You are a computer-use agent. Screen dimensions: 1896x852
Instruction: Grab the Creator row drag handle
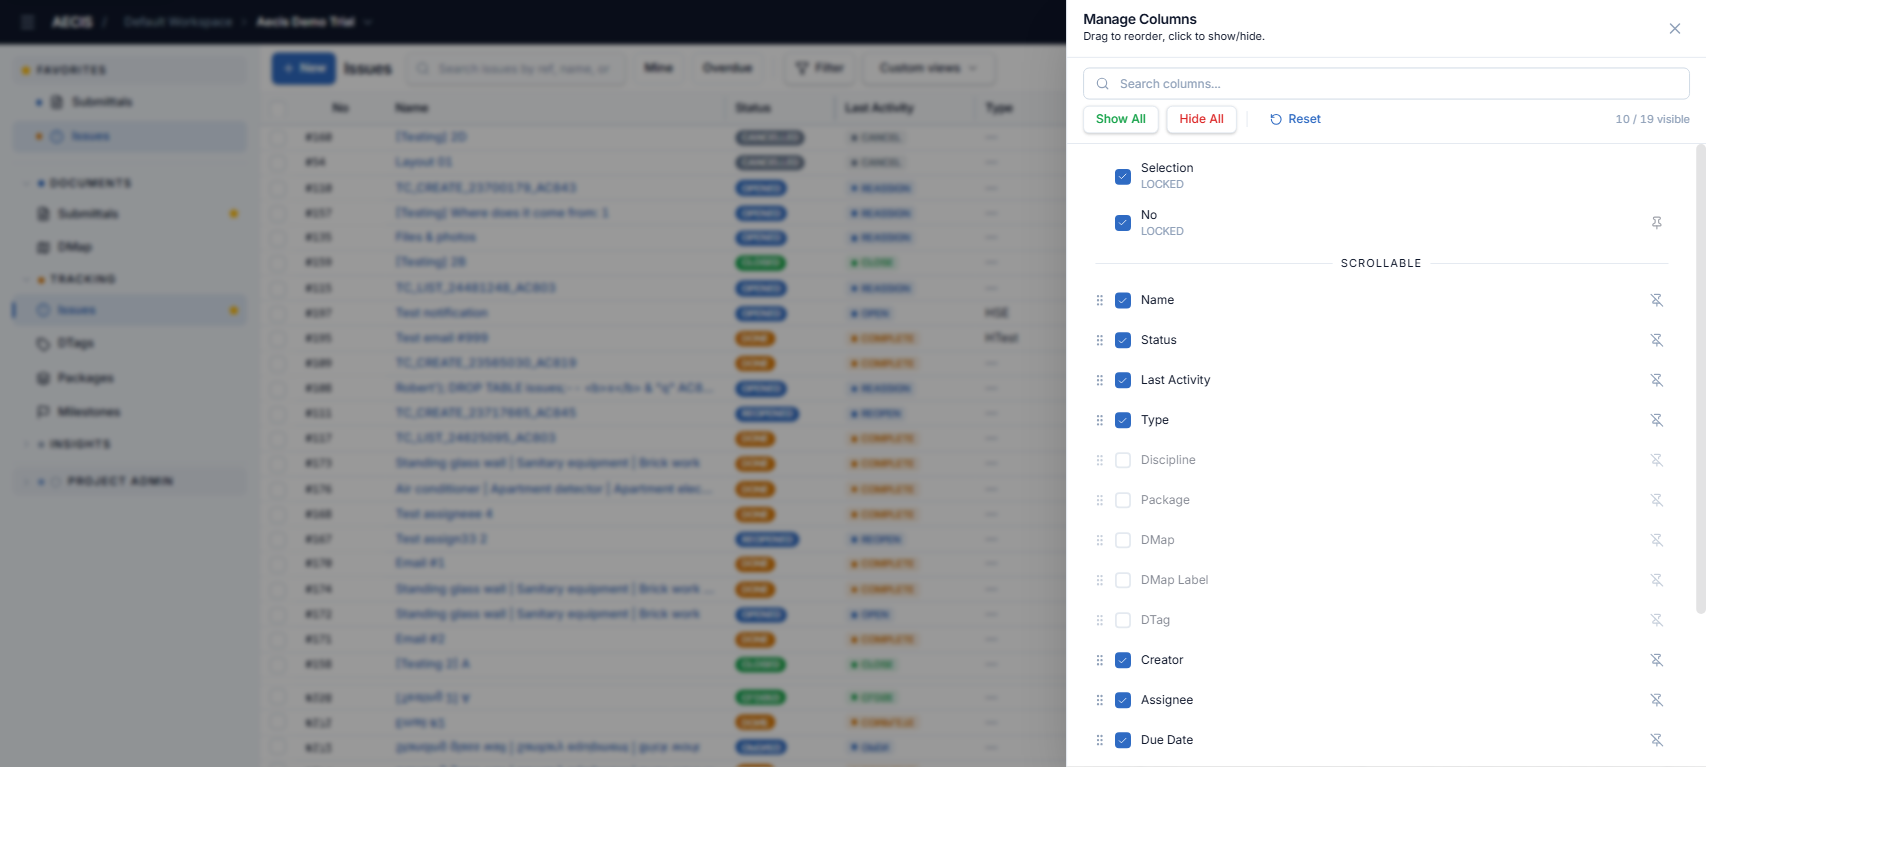click(x=1099, y=660)
